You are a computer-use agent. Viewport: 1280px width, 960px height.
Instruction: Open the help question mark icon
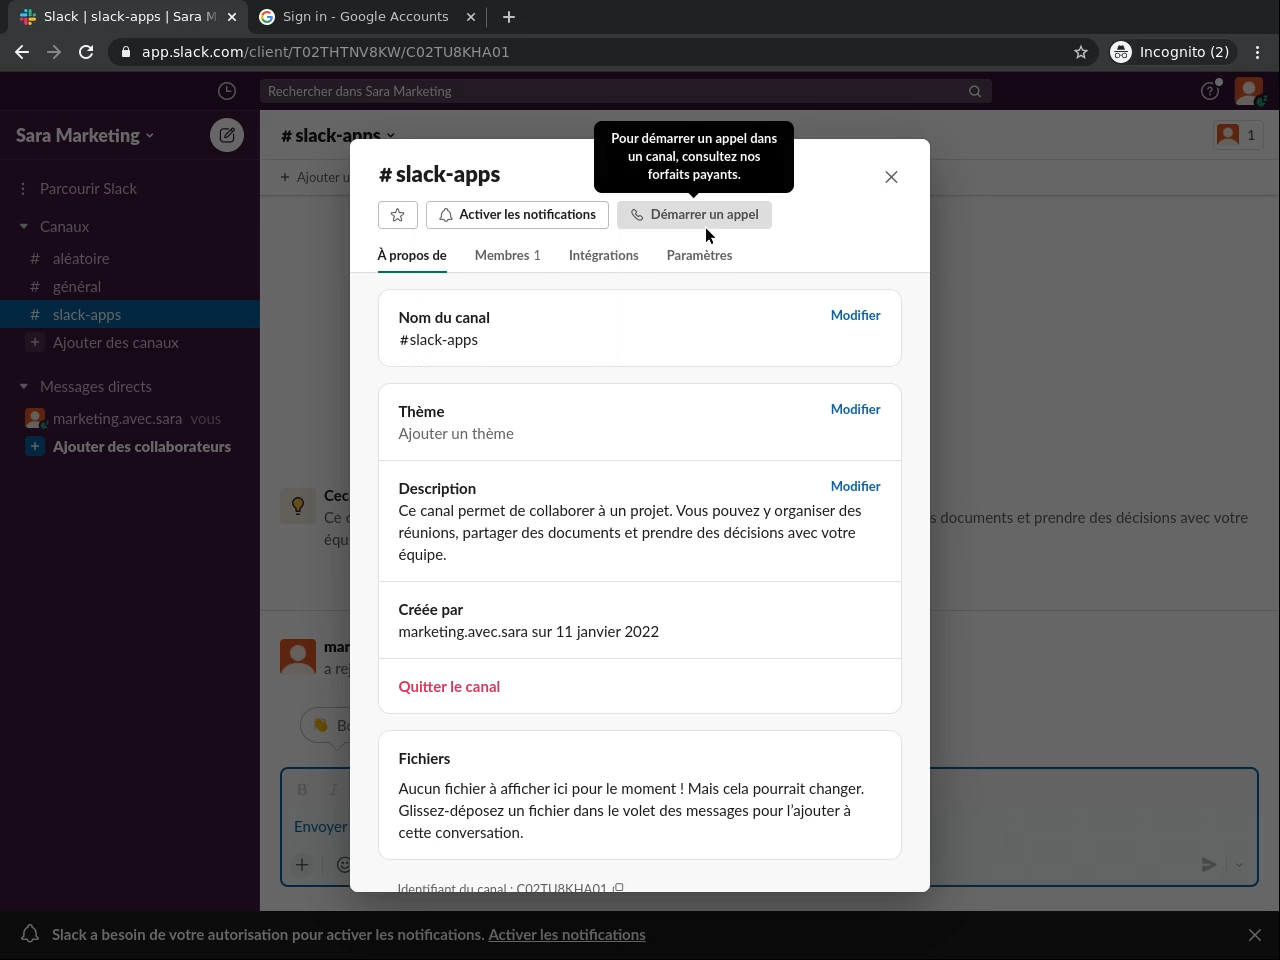1210,91
